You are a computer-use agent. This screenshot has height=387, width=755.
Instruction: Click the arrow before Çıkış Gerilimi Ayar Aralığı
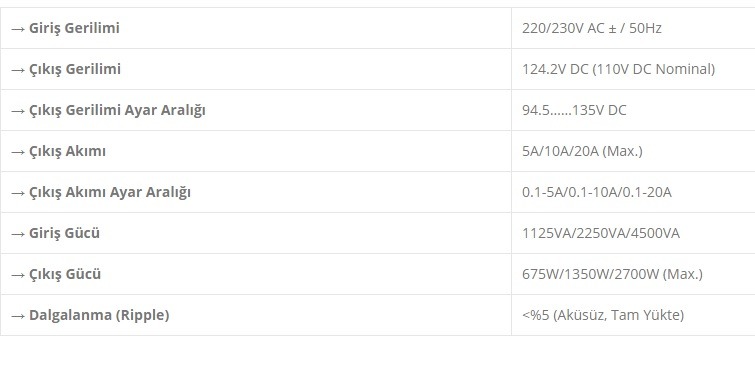coord(18,111)
